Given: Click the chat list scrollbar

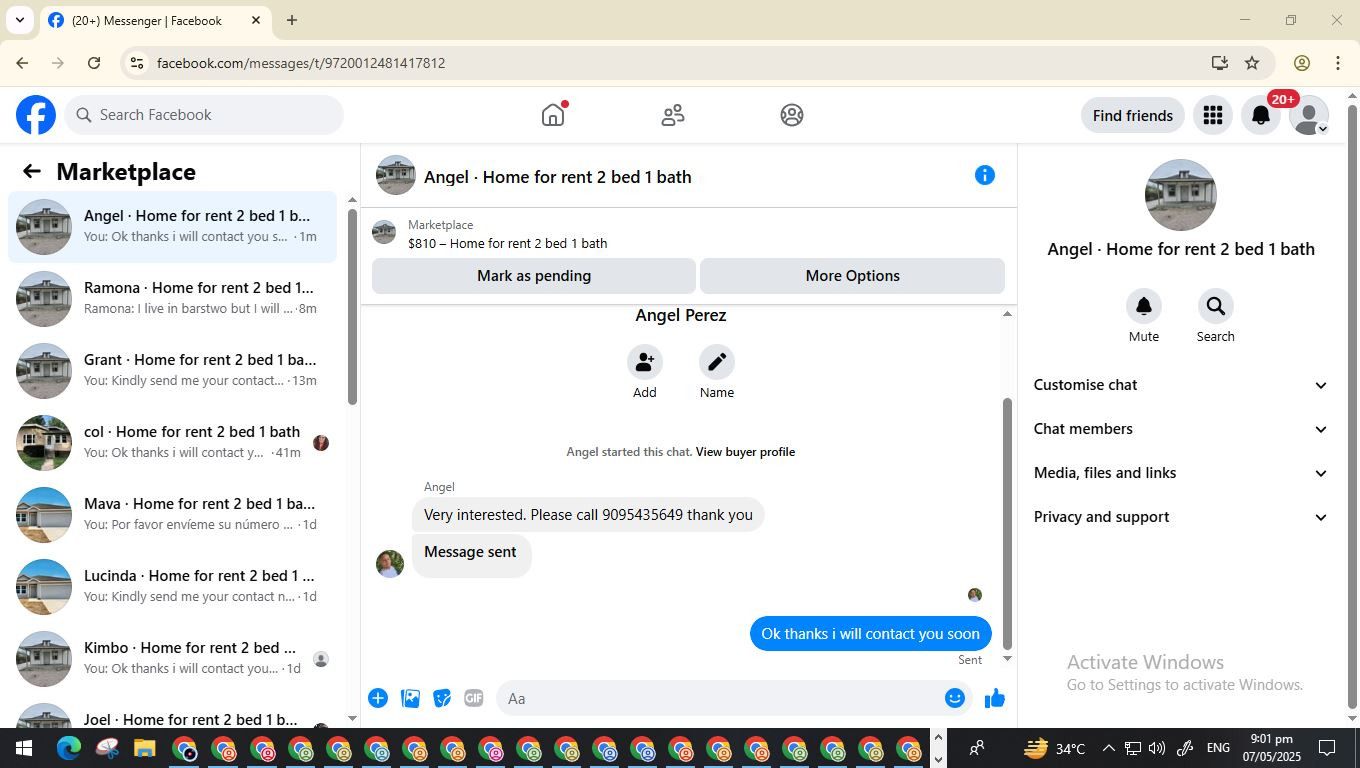Looking at the screenshot, I should click(352, 307).
